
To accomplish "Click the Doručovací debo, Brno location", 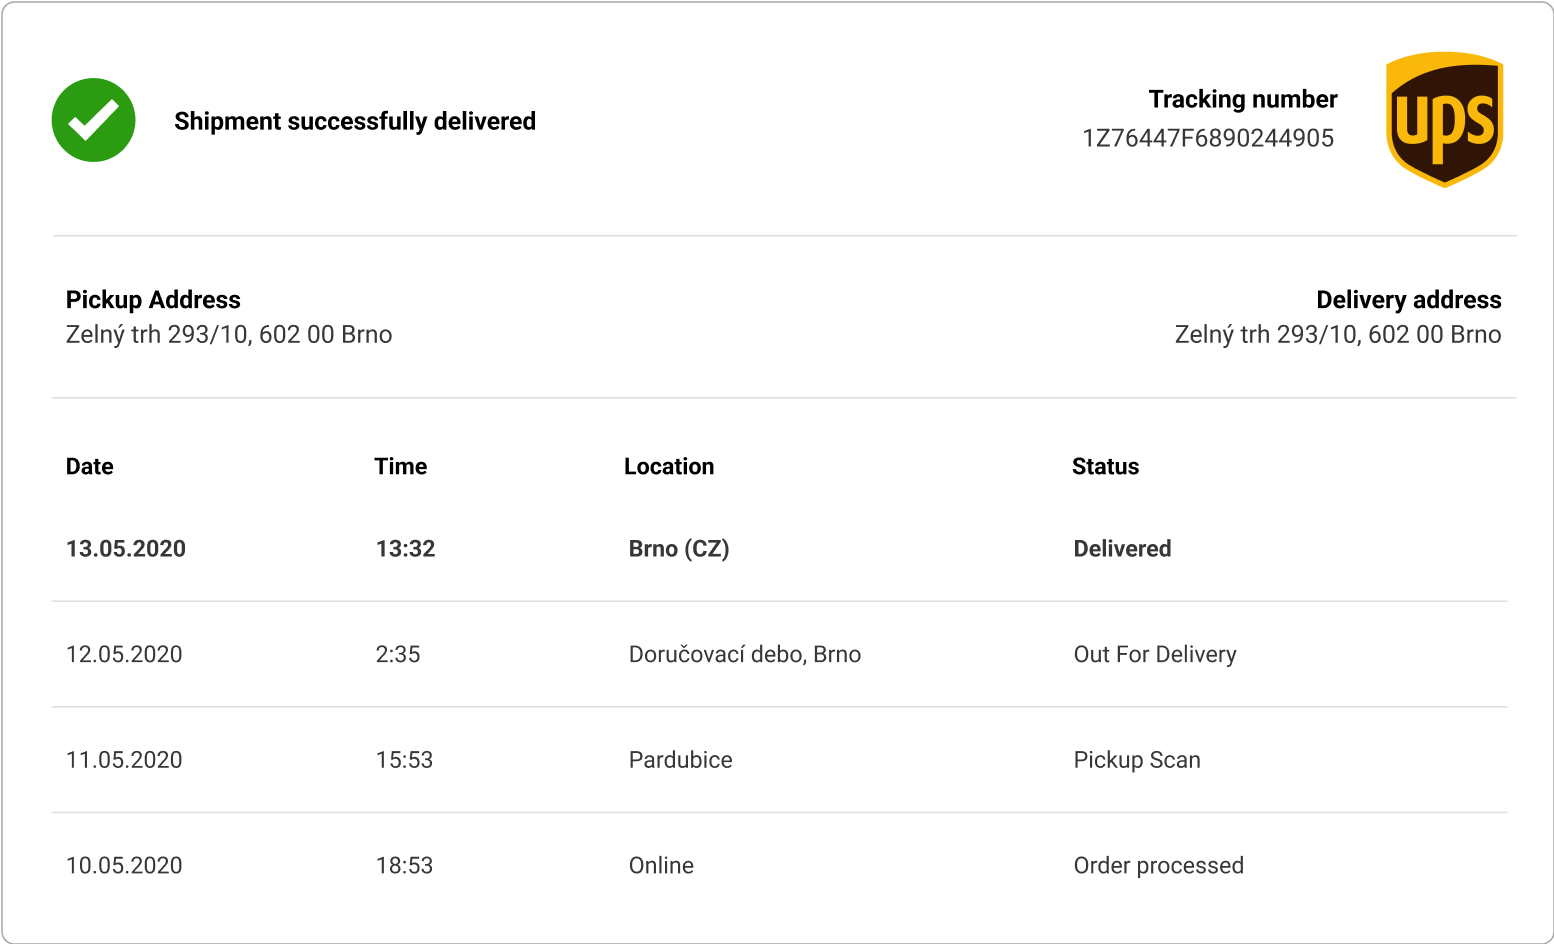I will pos(745,654).
